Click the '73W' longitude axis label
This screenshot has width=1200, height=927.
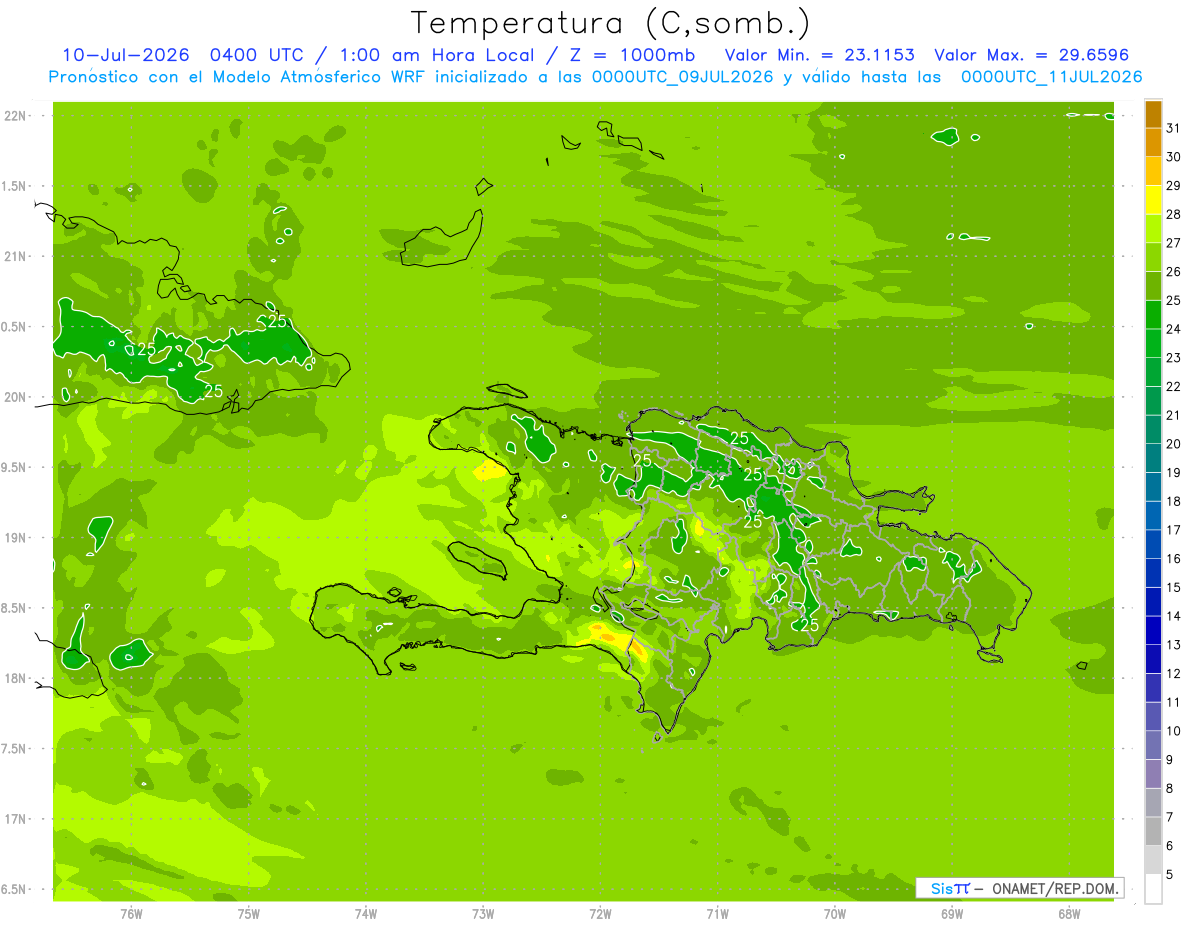[x=483, y=914]
